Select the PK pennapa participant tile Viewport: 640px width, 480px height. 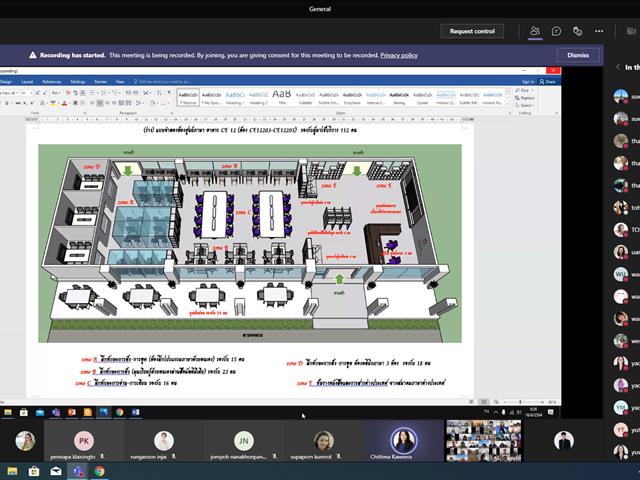pos(84,441)
